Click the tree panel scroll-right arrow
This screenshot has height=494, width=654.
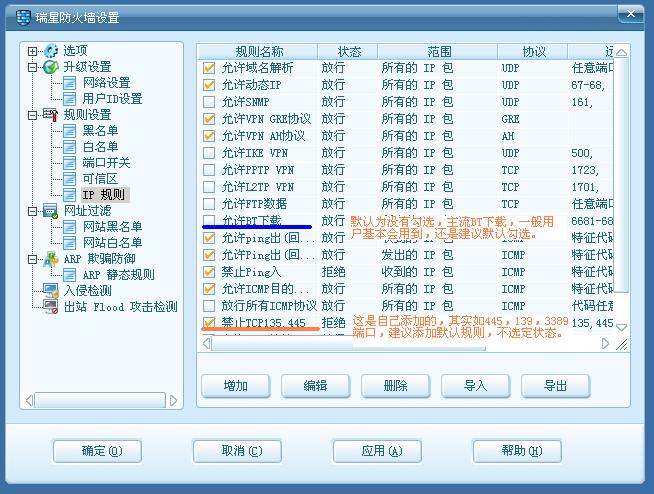tap(174, 401)
